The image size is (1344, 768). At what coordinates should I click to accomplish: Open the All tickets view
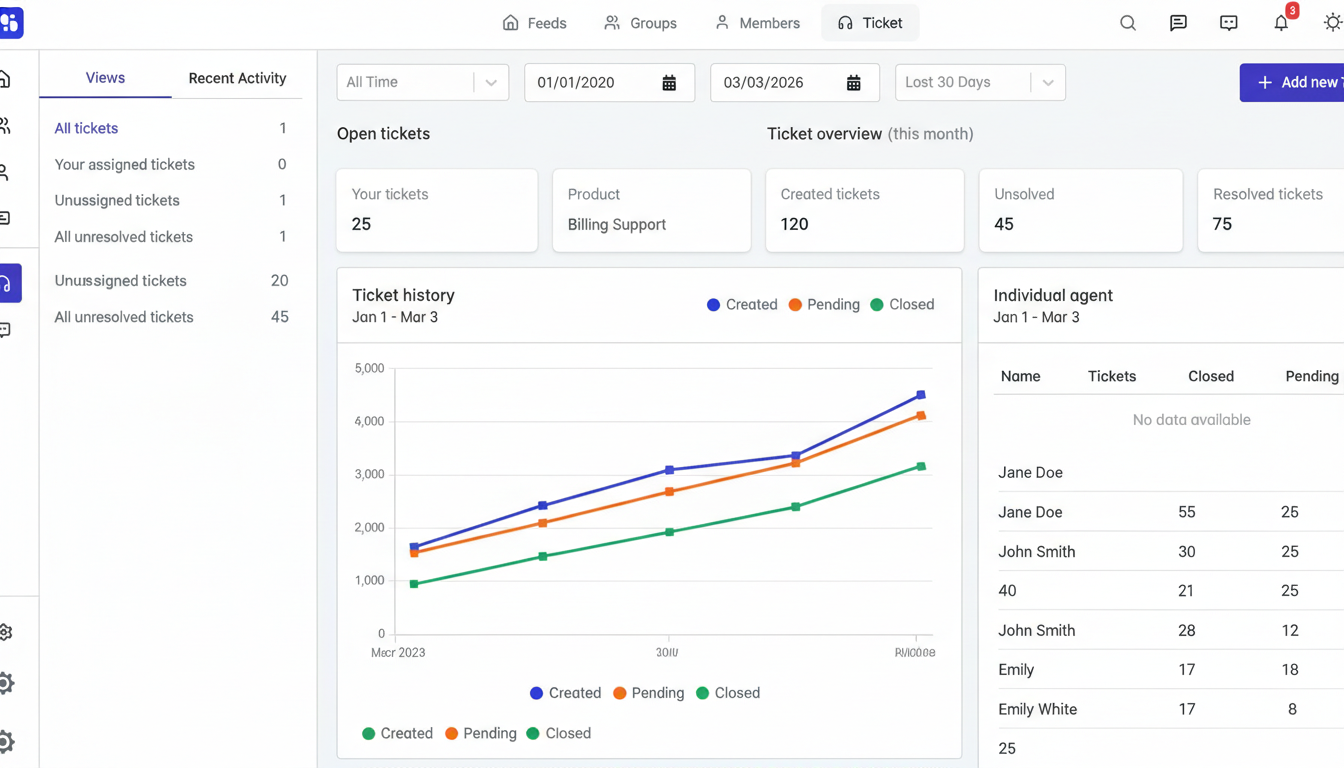point(170,128)
